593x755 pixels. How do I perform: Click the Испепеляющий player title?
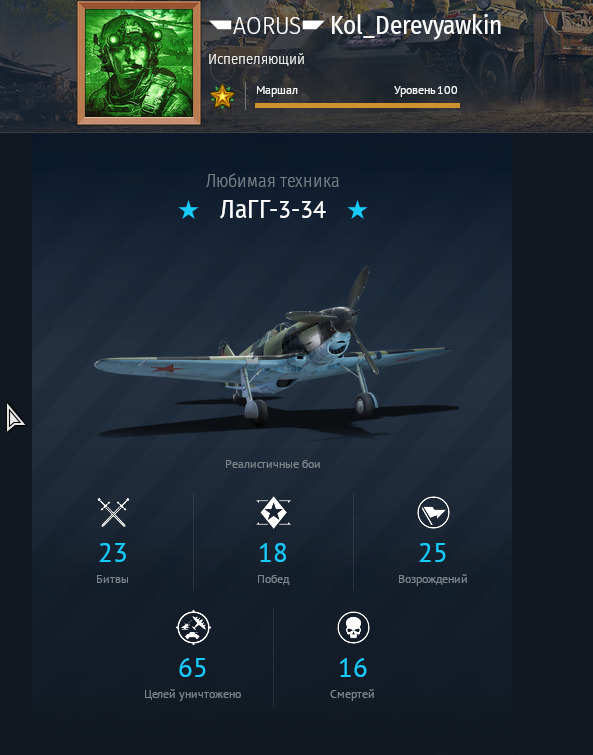click(x=256, y=59)
